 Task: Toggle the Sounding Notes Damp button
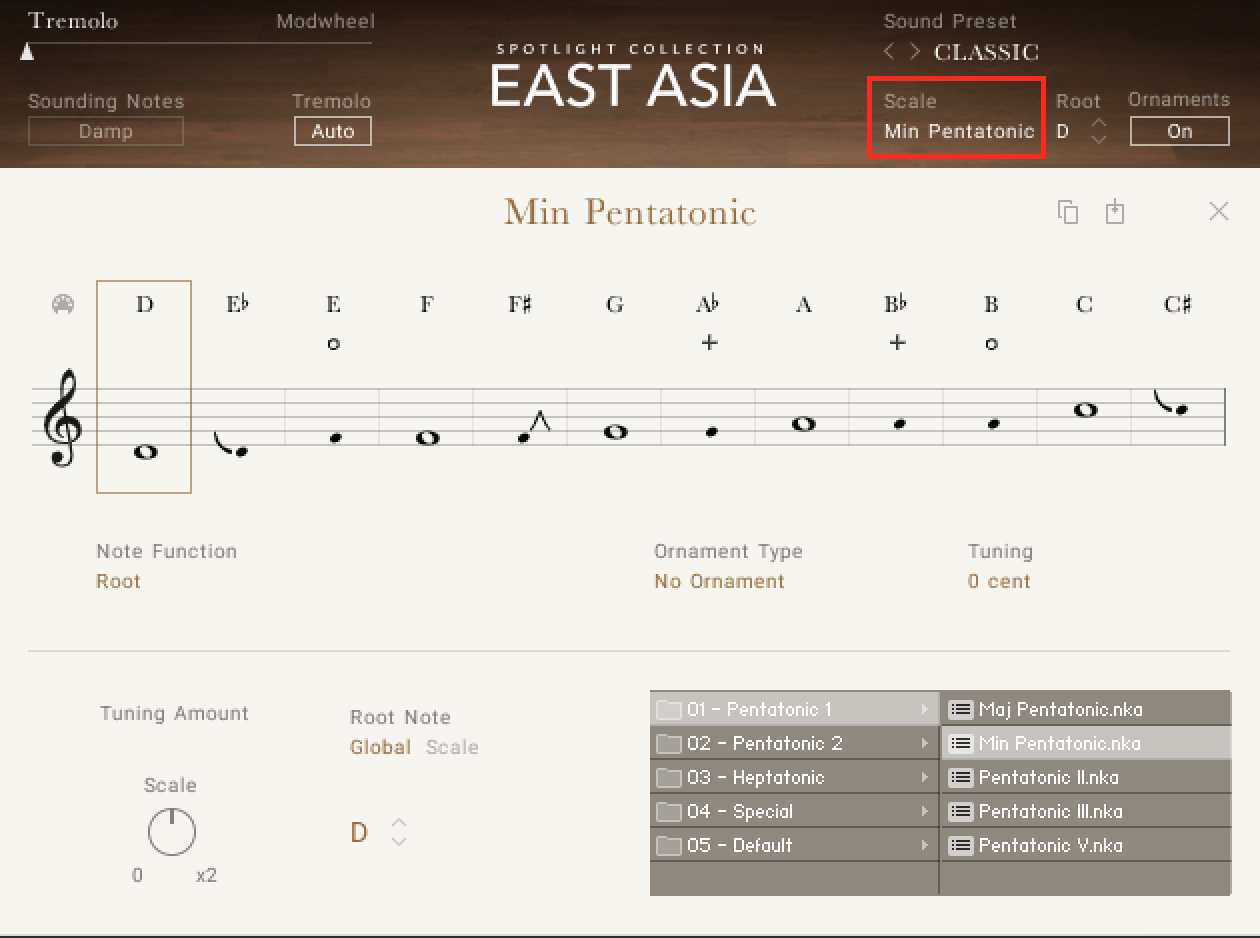click(x=105, y=131)
